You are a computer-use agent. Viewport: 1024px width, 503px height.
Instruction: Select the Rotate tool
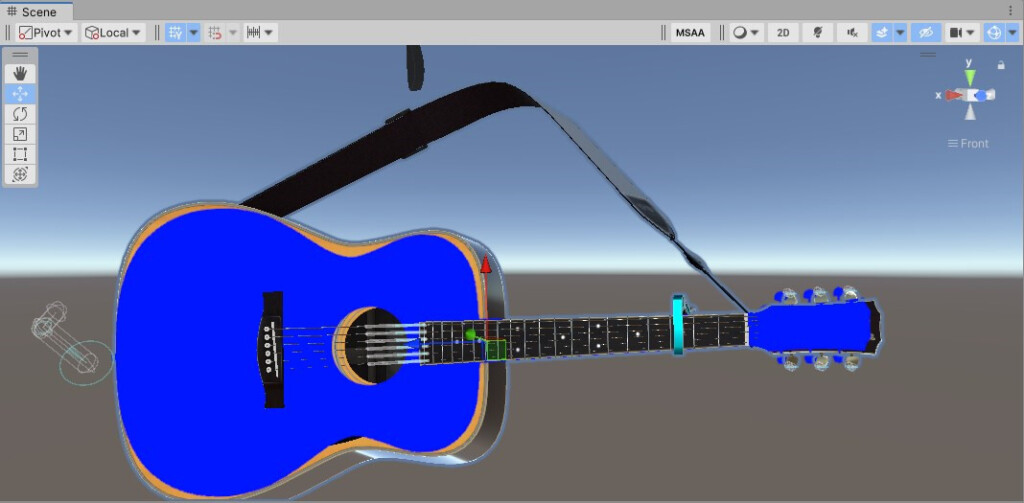[x=20, y=114]
